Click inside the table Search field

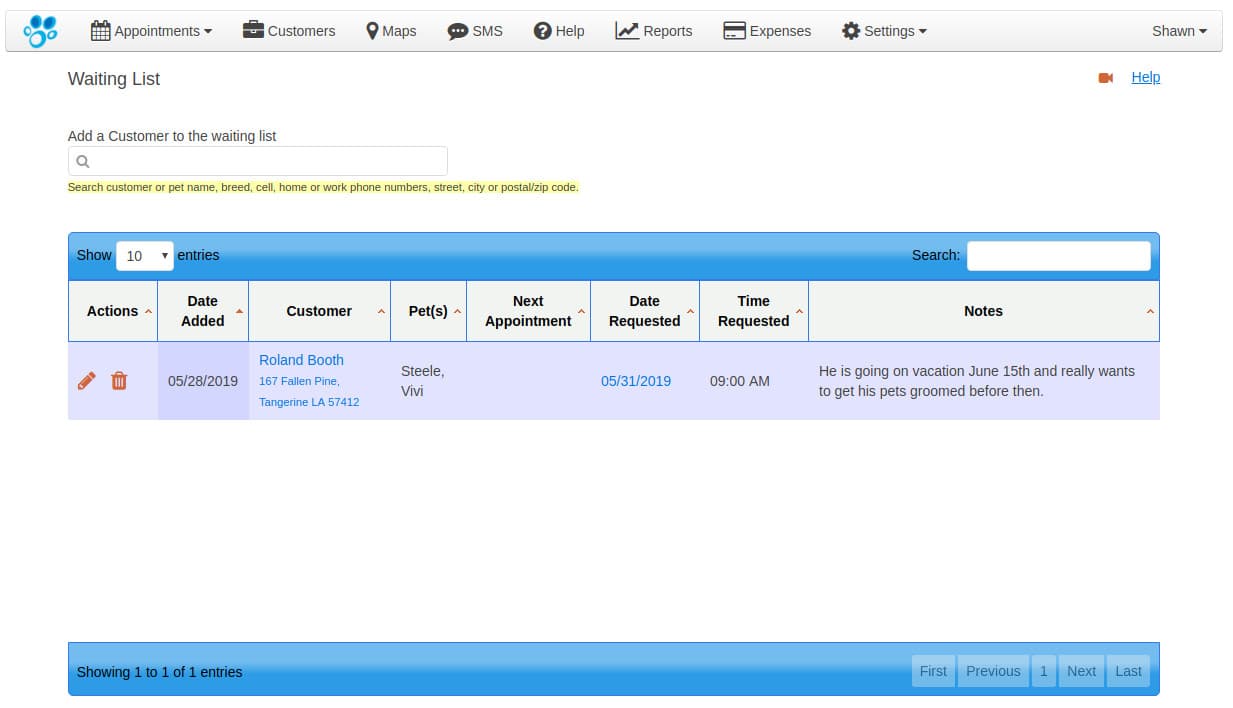coord(1058,256)
